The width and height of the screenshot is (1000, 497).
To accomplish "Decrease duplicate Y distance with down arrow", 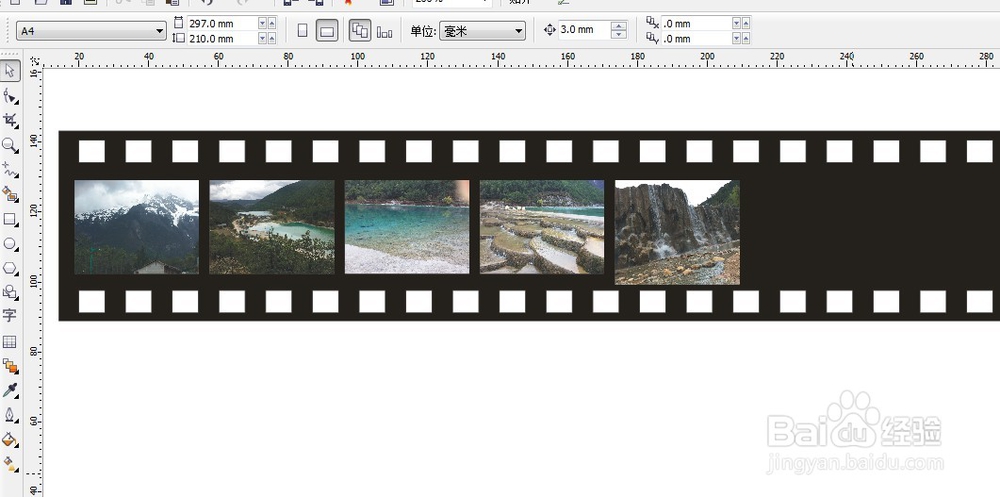I will [x=737, y=39].
